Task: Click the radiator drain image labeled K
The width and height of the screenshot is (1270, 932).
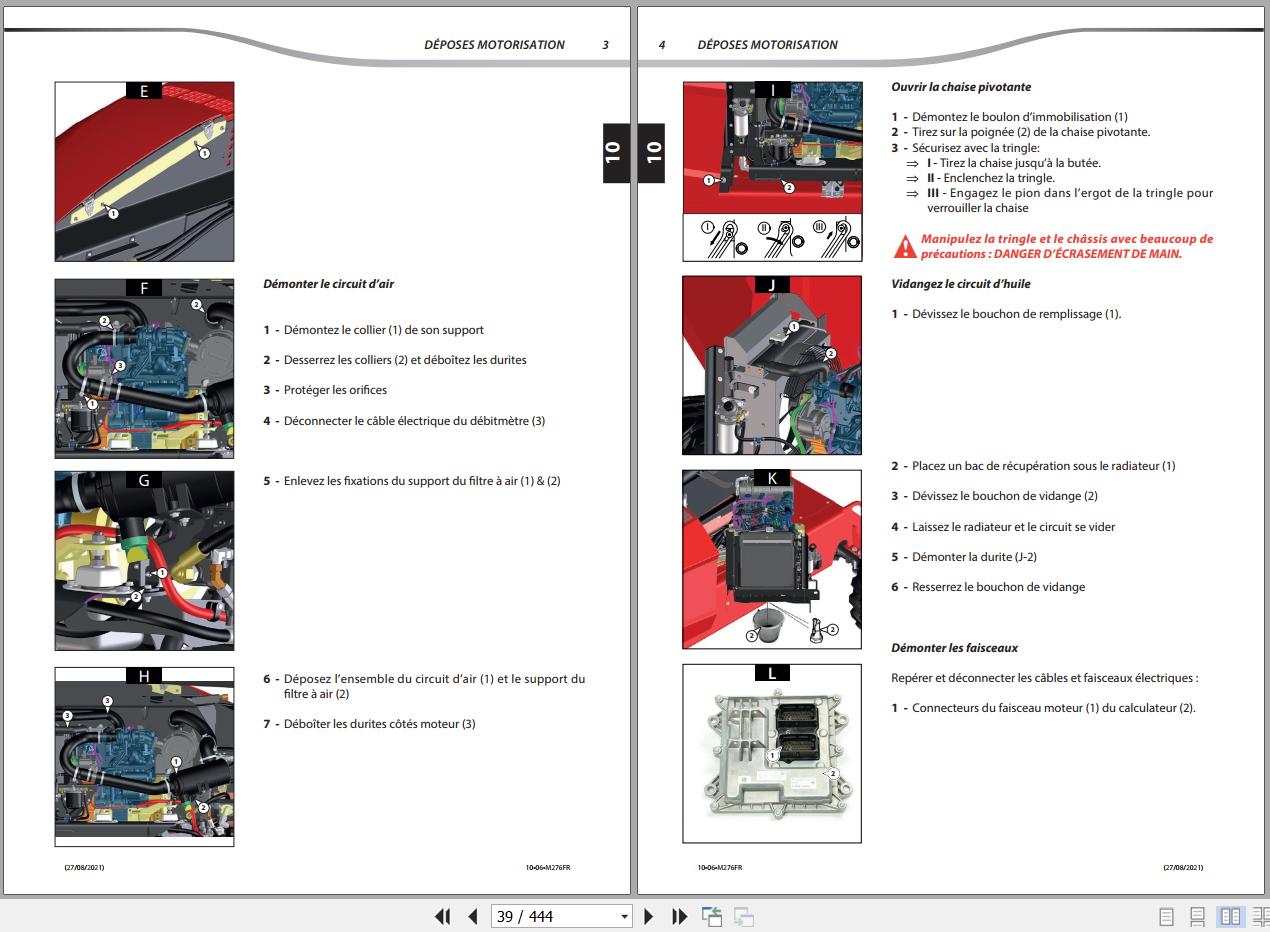Action: (771, 559)
